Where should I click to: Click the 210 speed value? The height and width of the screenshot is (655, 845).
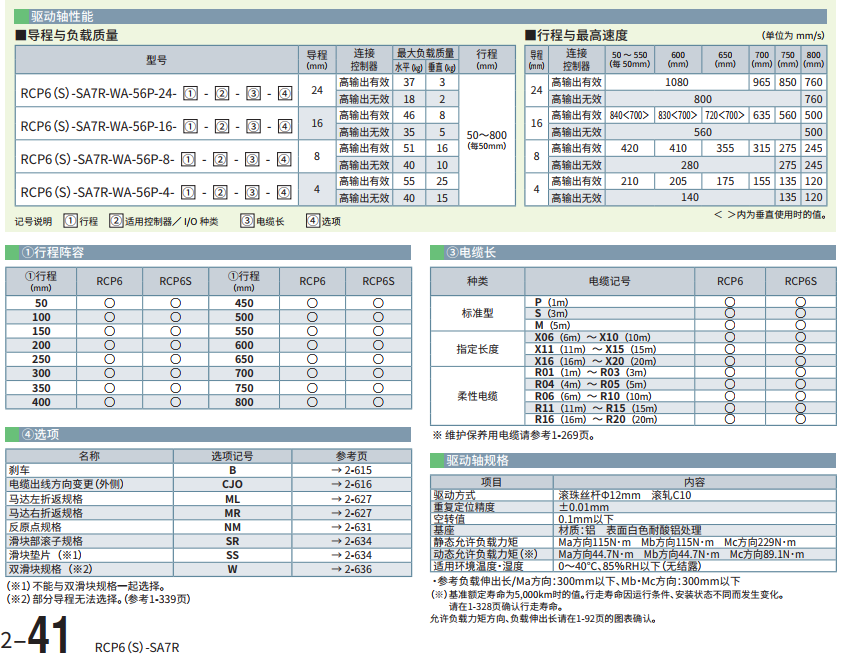click(x=629, y=181)
